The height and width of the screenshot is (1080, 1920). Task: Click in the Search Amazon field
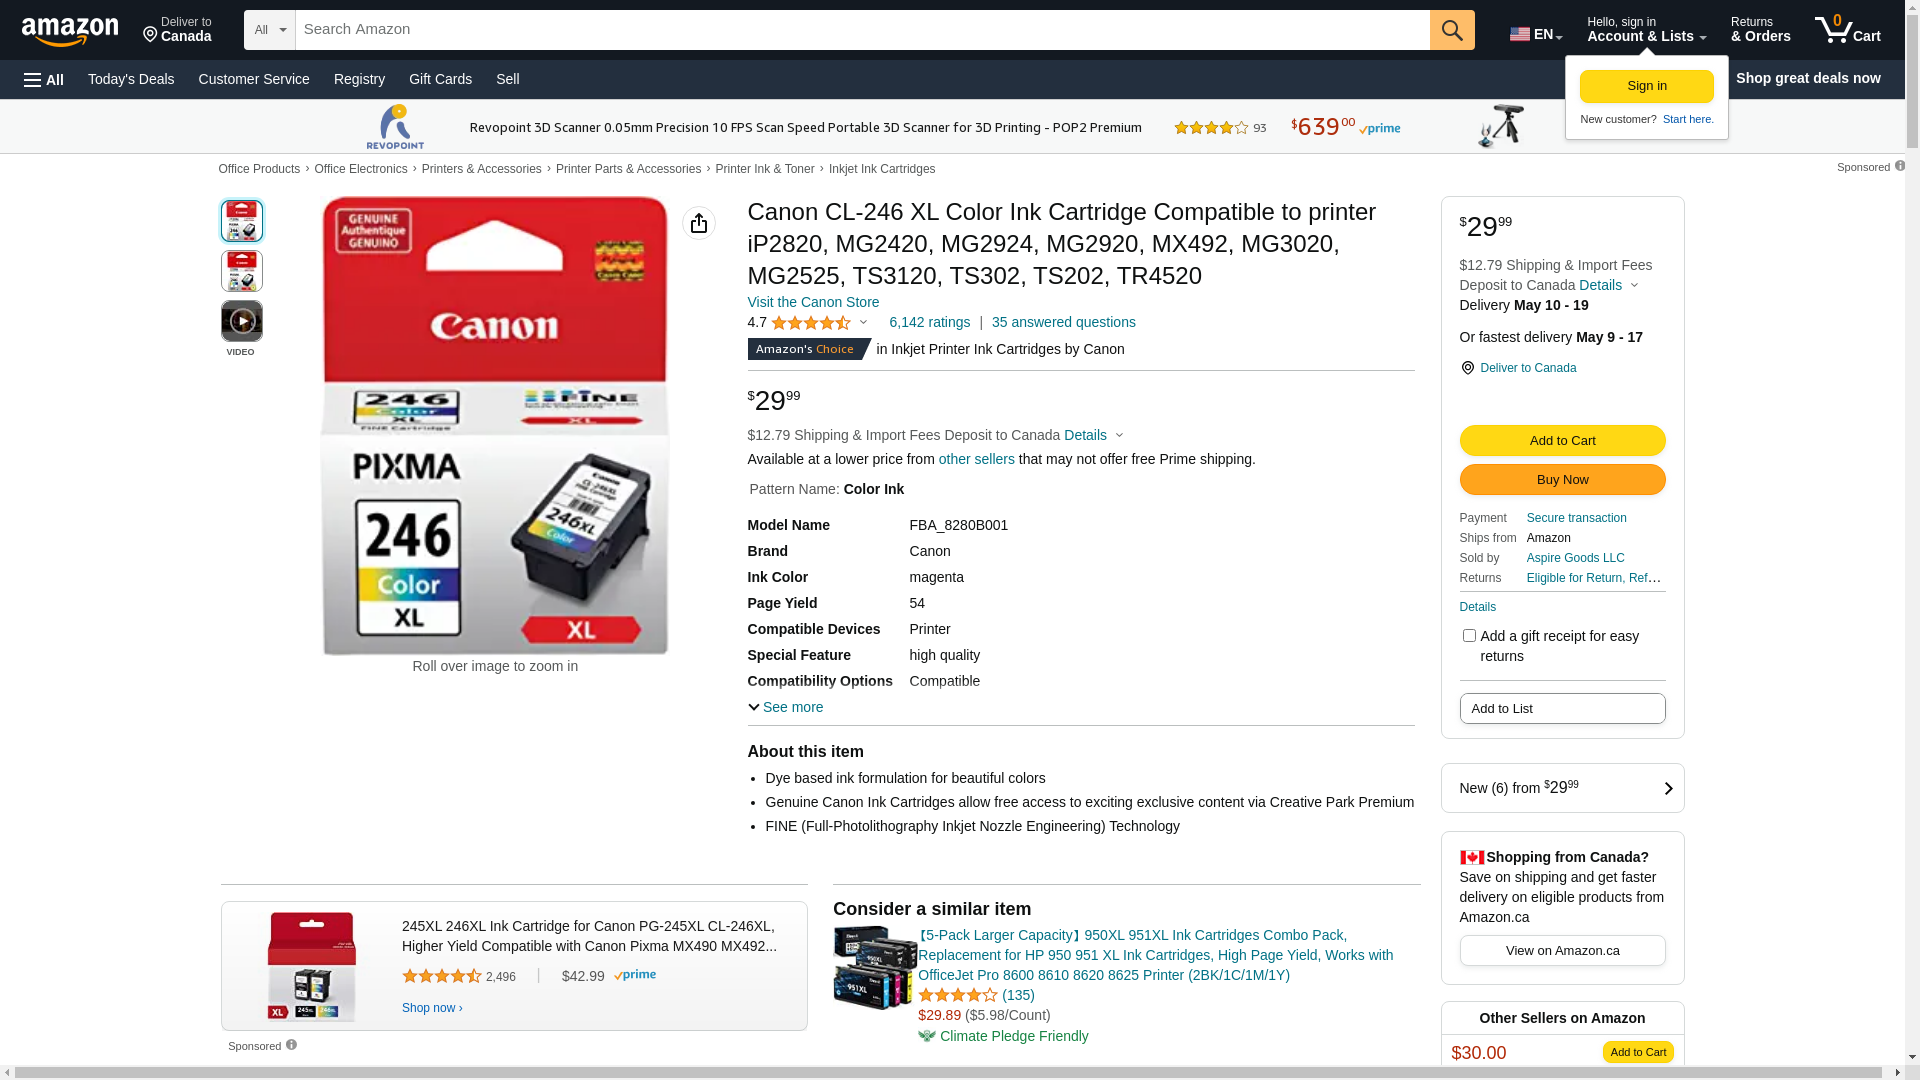click(860, 30)
